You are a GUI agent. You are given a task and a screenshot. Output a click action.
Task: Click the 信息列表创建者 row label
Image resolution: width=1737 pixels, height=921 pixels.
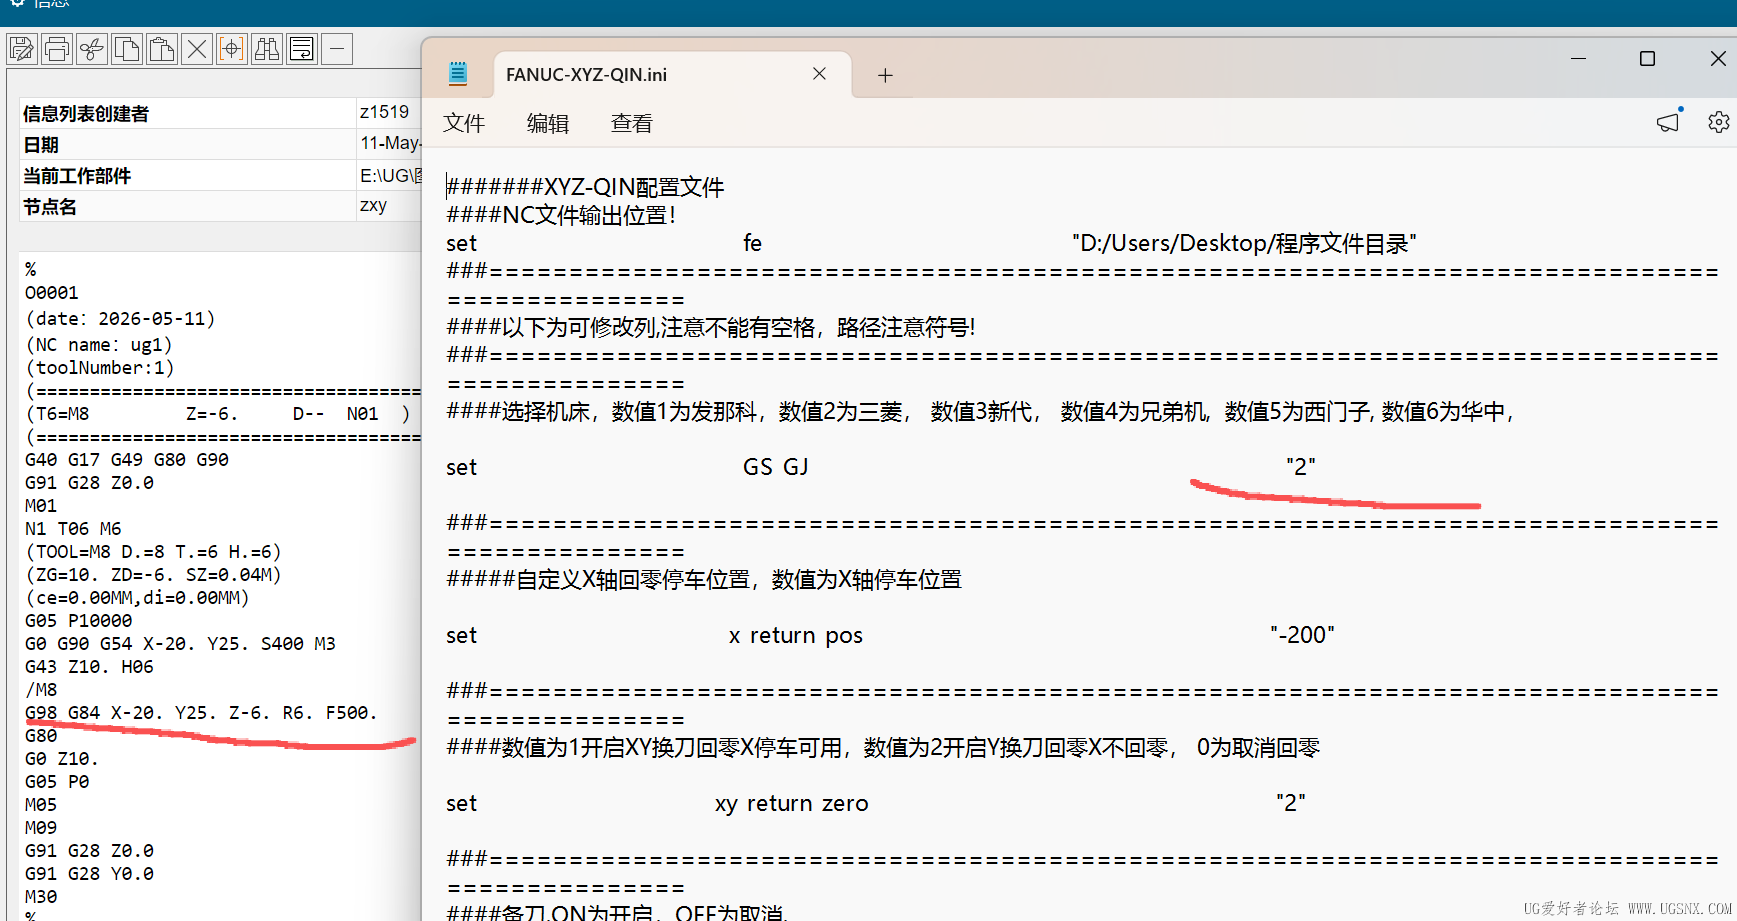point(86,114)
